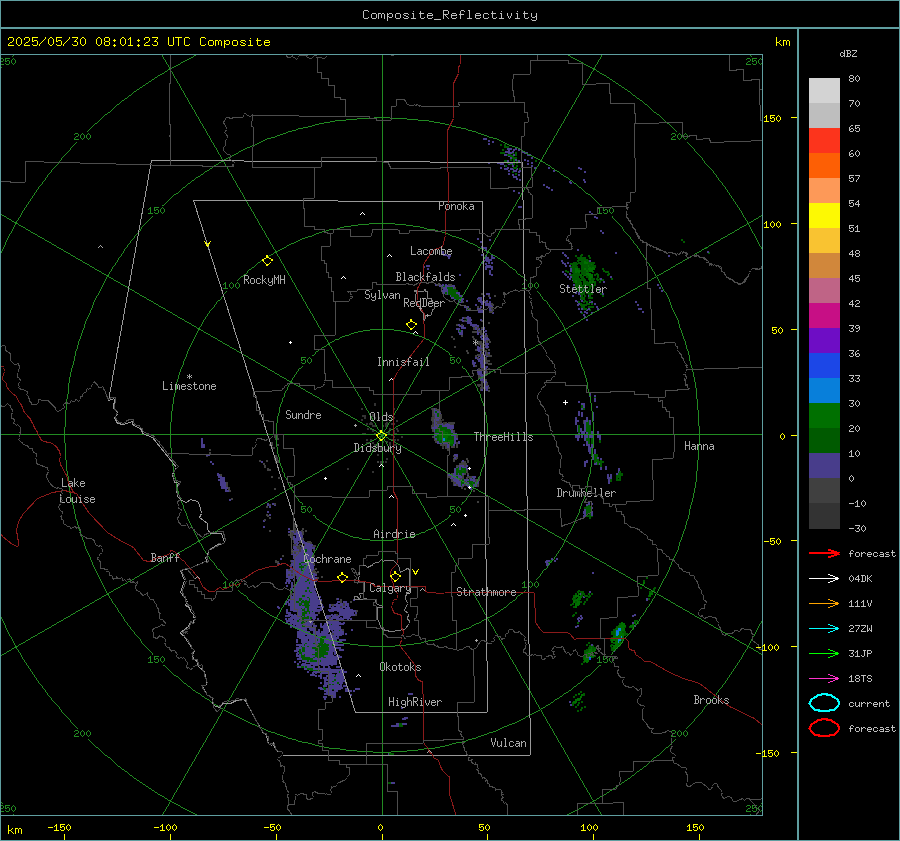
Task: Click the Banff town label
Action: [165, 557]
